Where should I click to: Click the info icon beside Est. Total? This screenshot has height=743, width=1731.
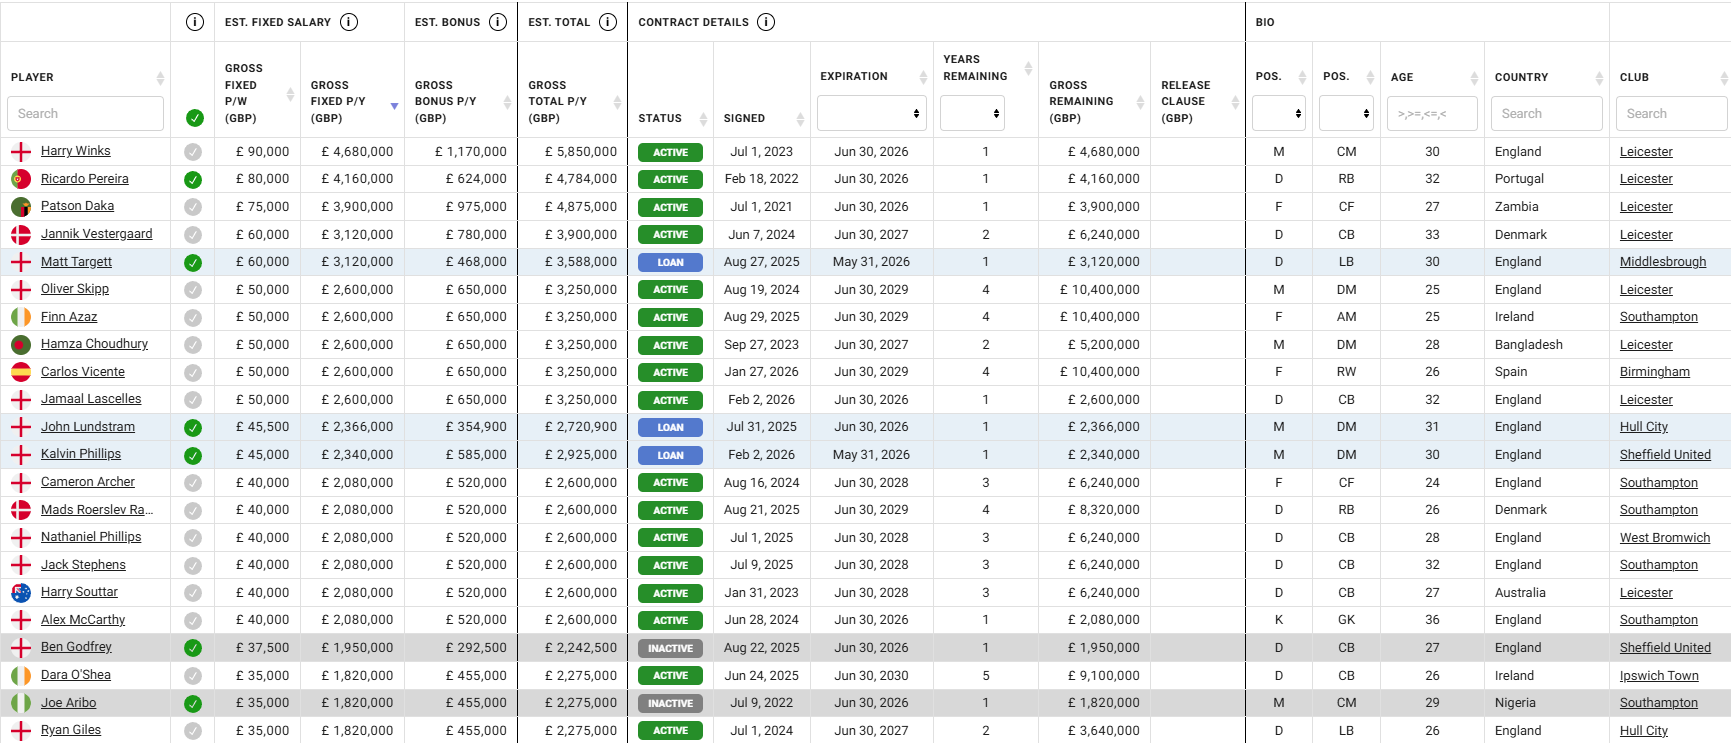tap(608, 22)
